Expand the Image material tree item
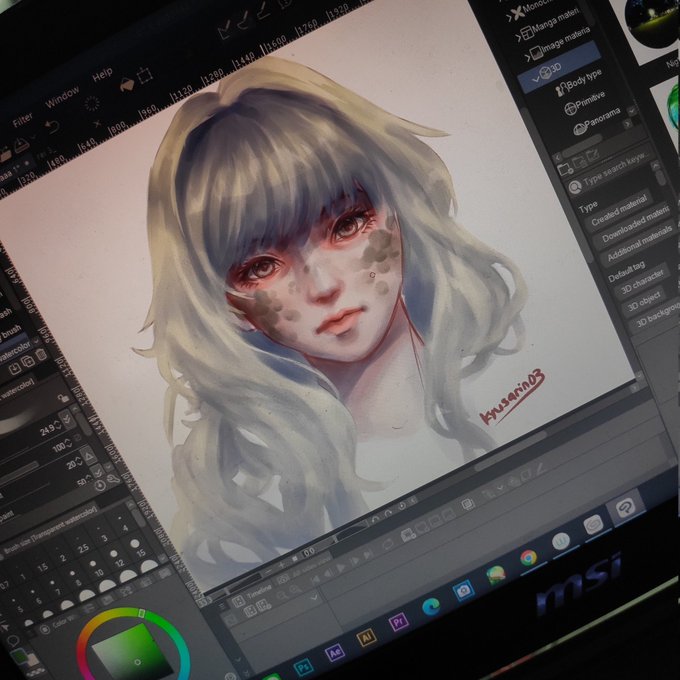 click(527, 57)
